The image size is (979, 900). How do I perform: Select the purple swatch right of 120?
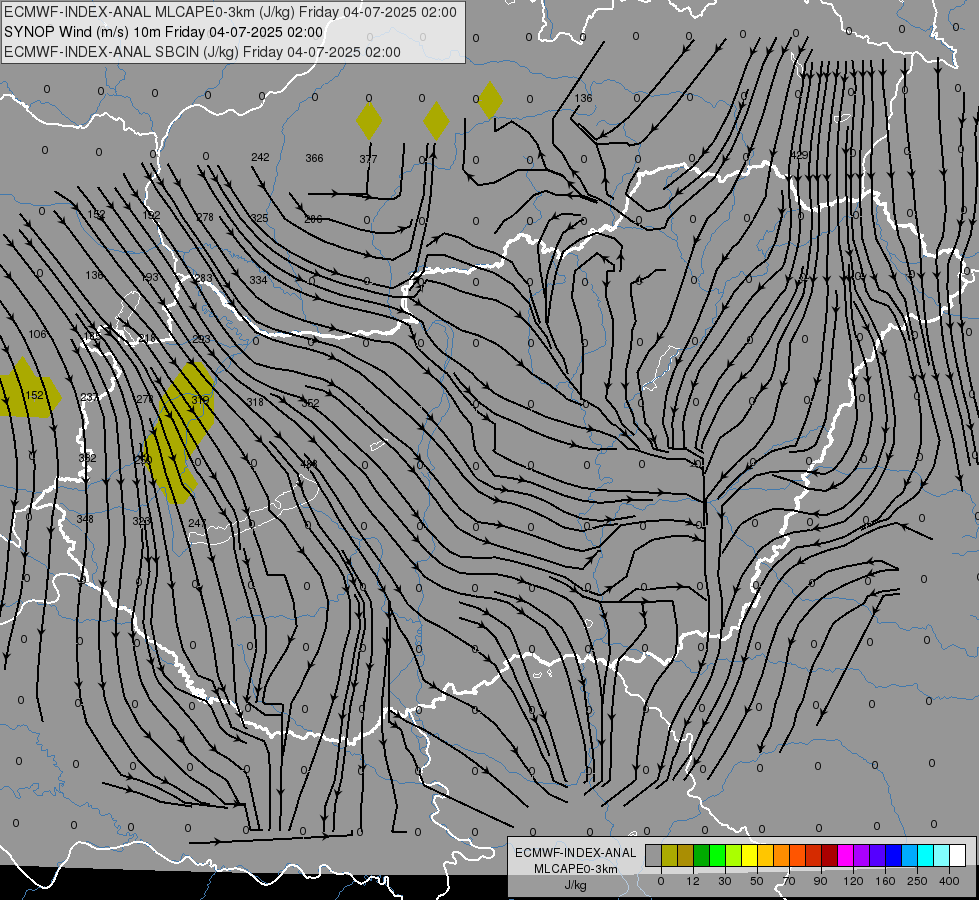(862, 856)
